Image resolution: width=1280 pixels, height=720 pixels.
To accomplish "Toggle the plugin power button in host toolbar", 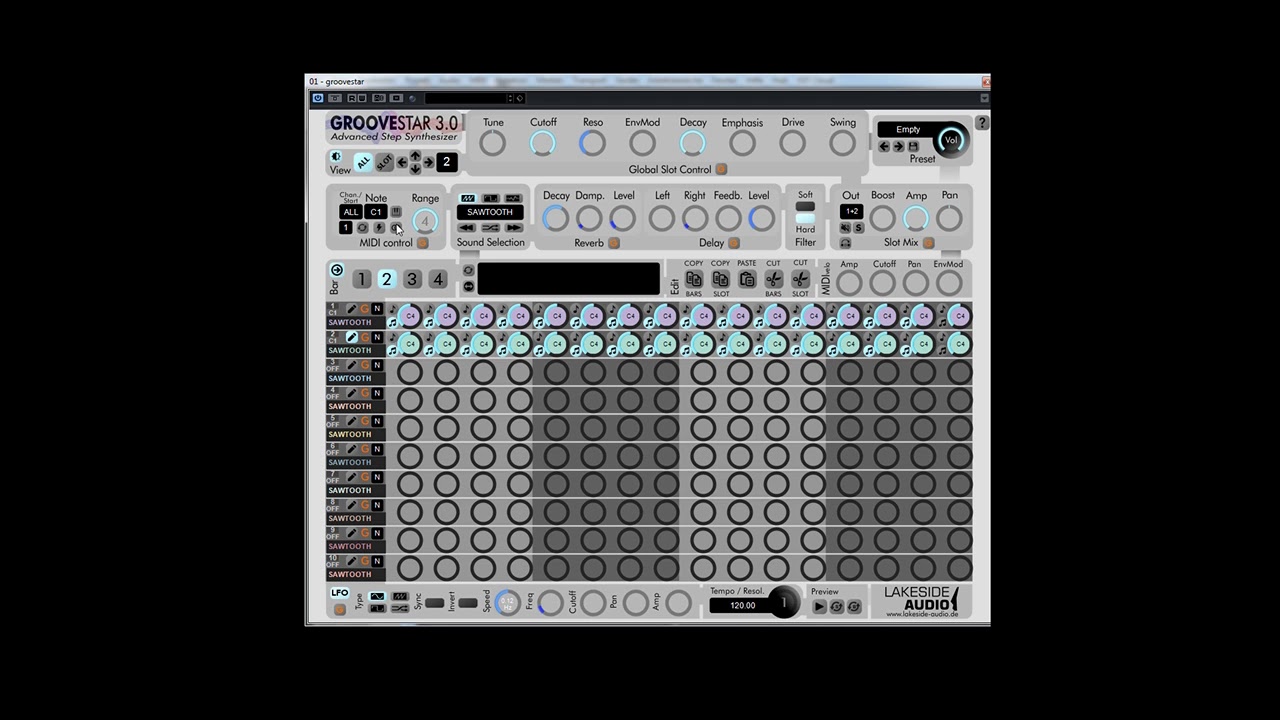I will click(x=317, y=98).
